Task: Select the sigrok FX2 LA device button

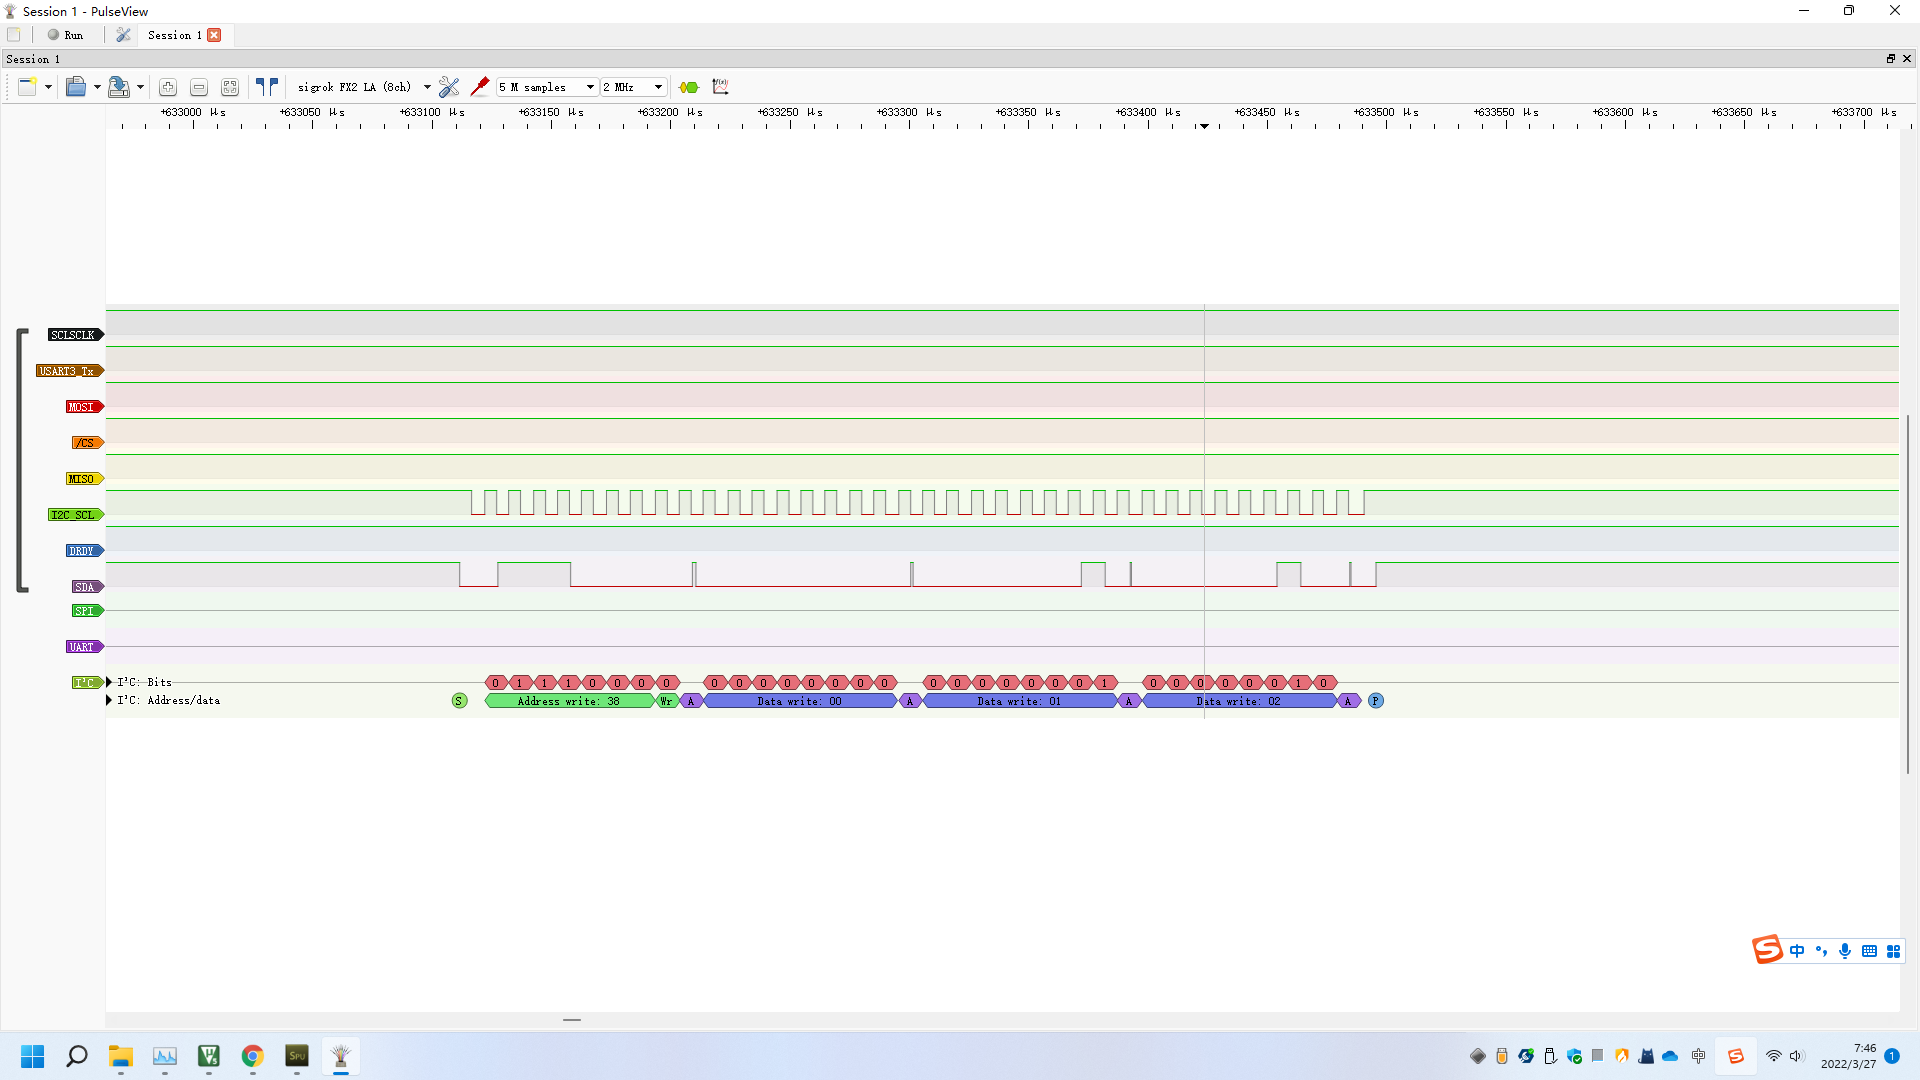Action: (x=354, y=88)
